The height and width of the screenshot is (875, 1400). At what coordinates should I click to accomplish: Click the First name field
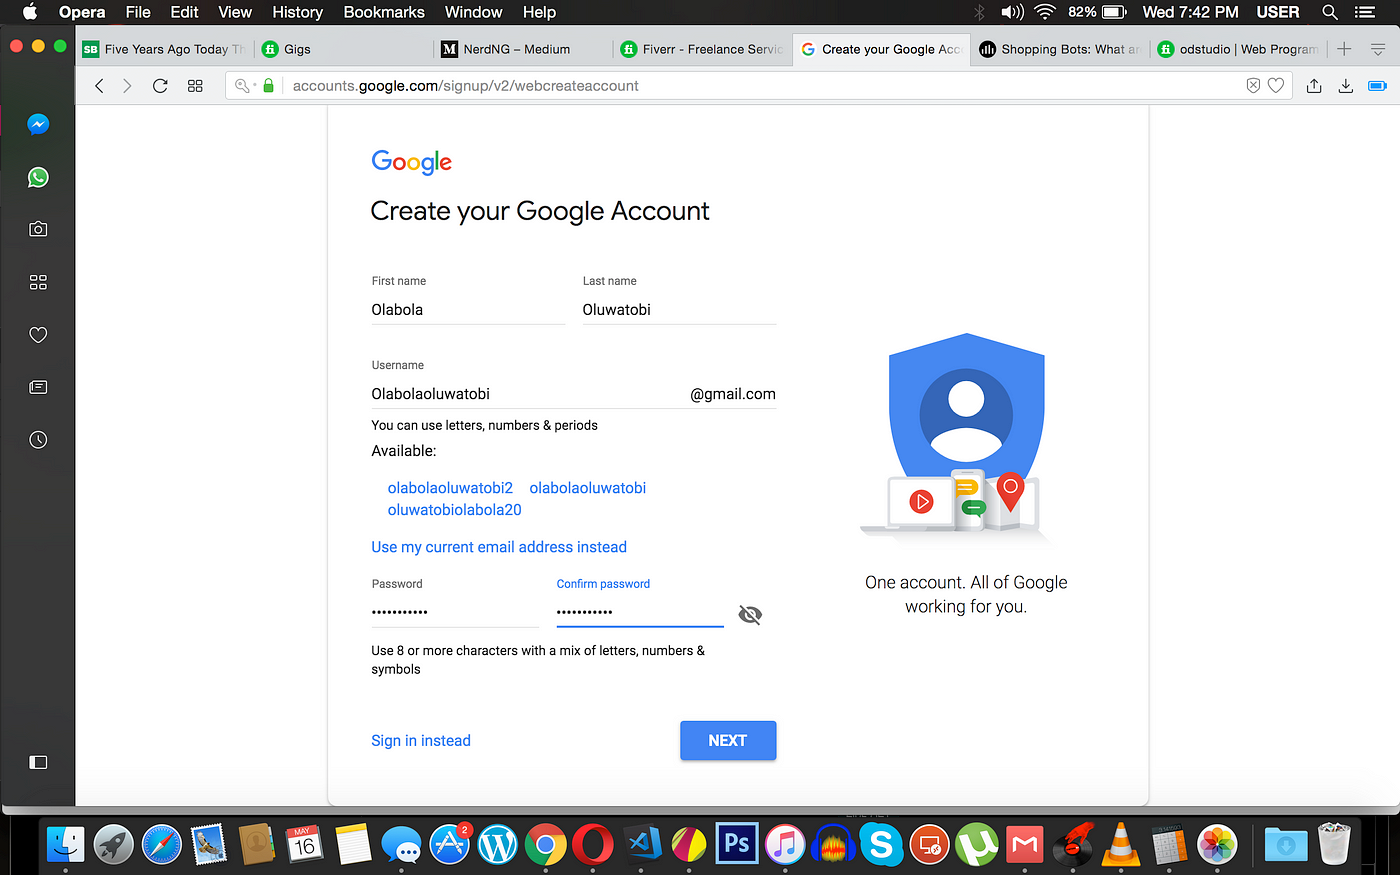pyautogui.click(x=468, y=310)
